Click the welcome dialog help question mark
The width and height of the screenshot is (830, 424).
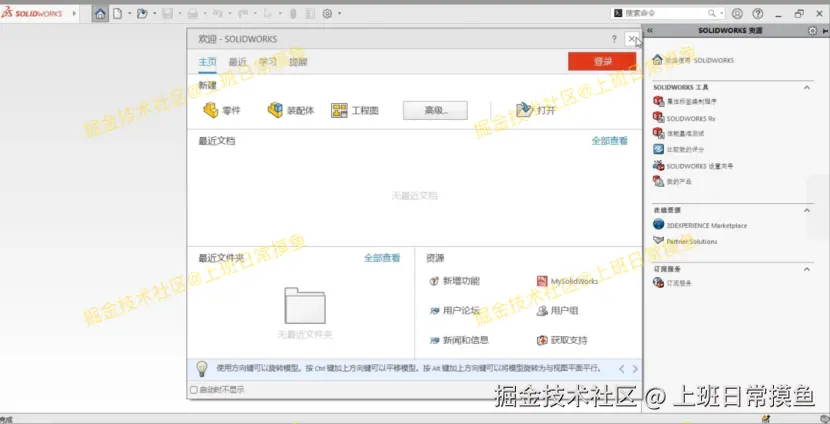[x=614, y=39]
